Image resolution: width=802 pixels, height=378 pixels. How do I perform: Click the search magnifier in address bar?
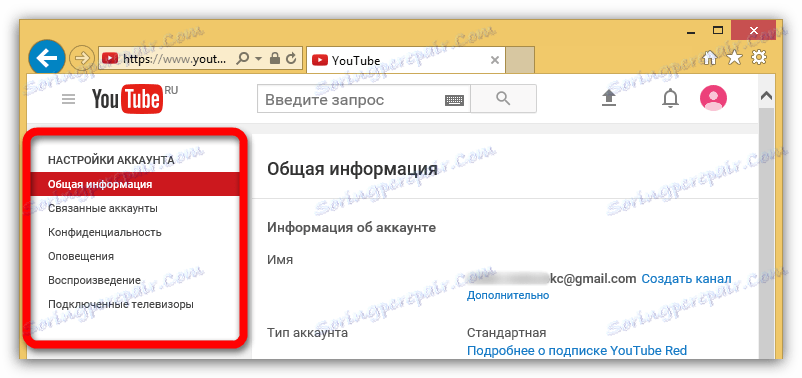coord(243,59)
